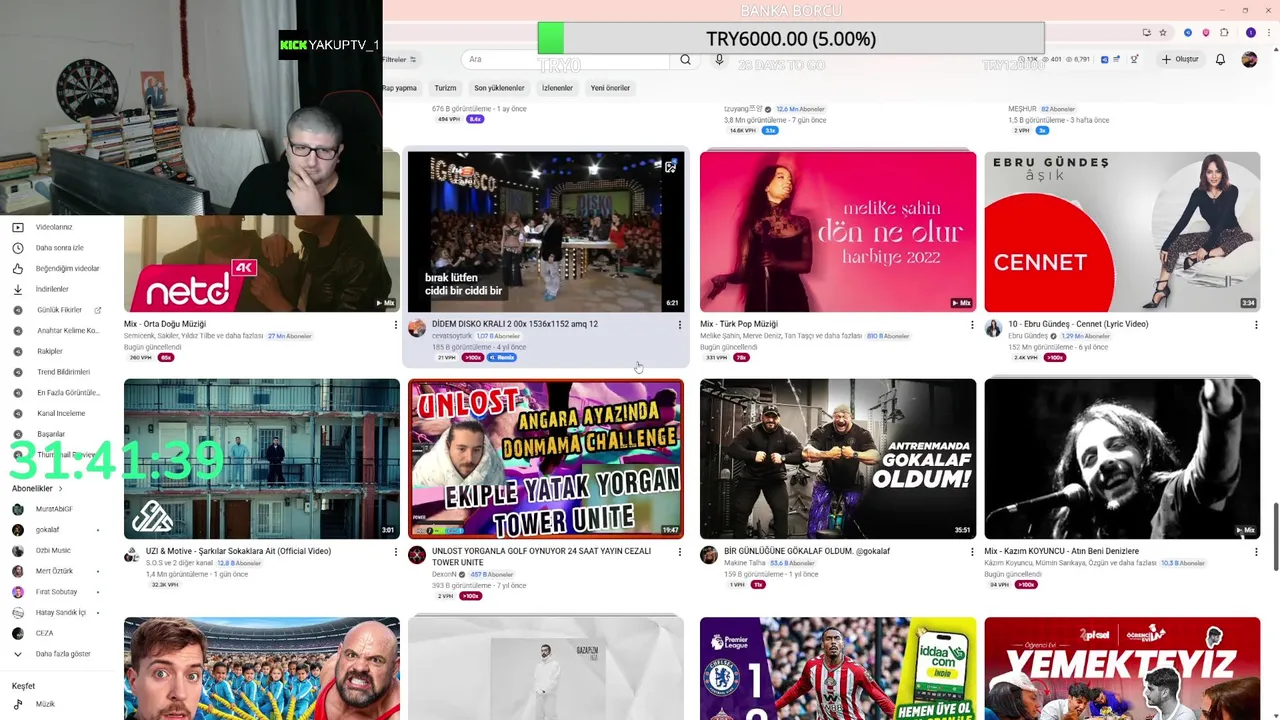Viewport: 1280px width, 720px height.
Task: Open YEMEKTEYİZ video thumbnail
Action: click(1122, 668)
